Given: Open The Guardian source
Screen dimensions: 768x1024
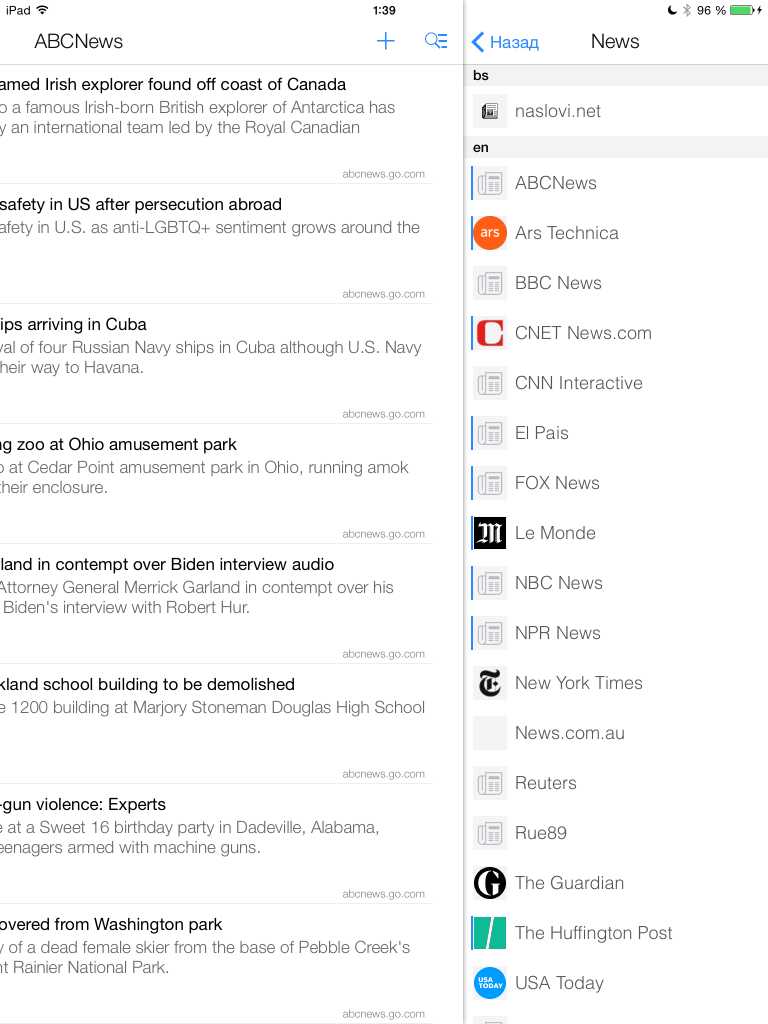Looking at the screenshot, I should point(616,883).
